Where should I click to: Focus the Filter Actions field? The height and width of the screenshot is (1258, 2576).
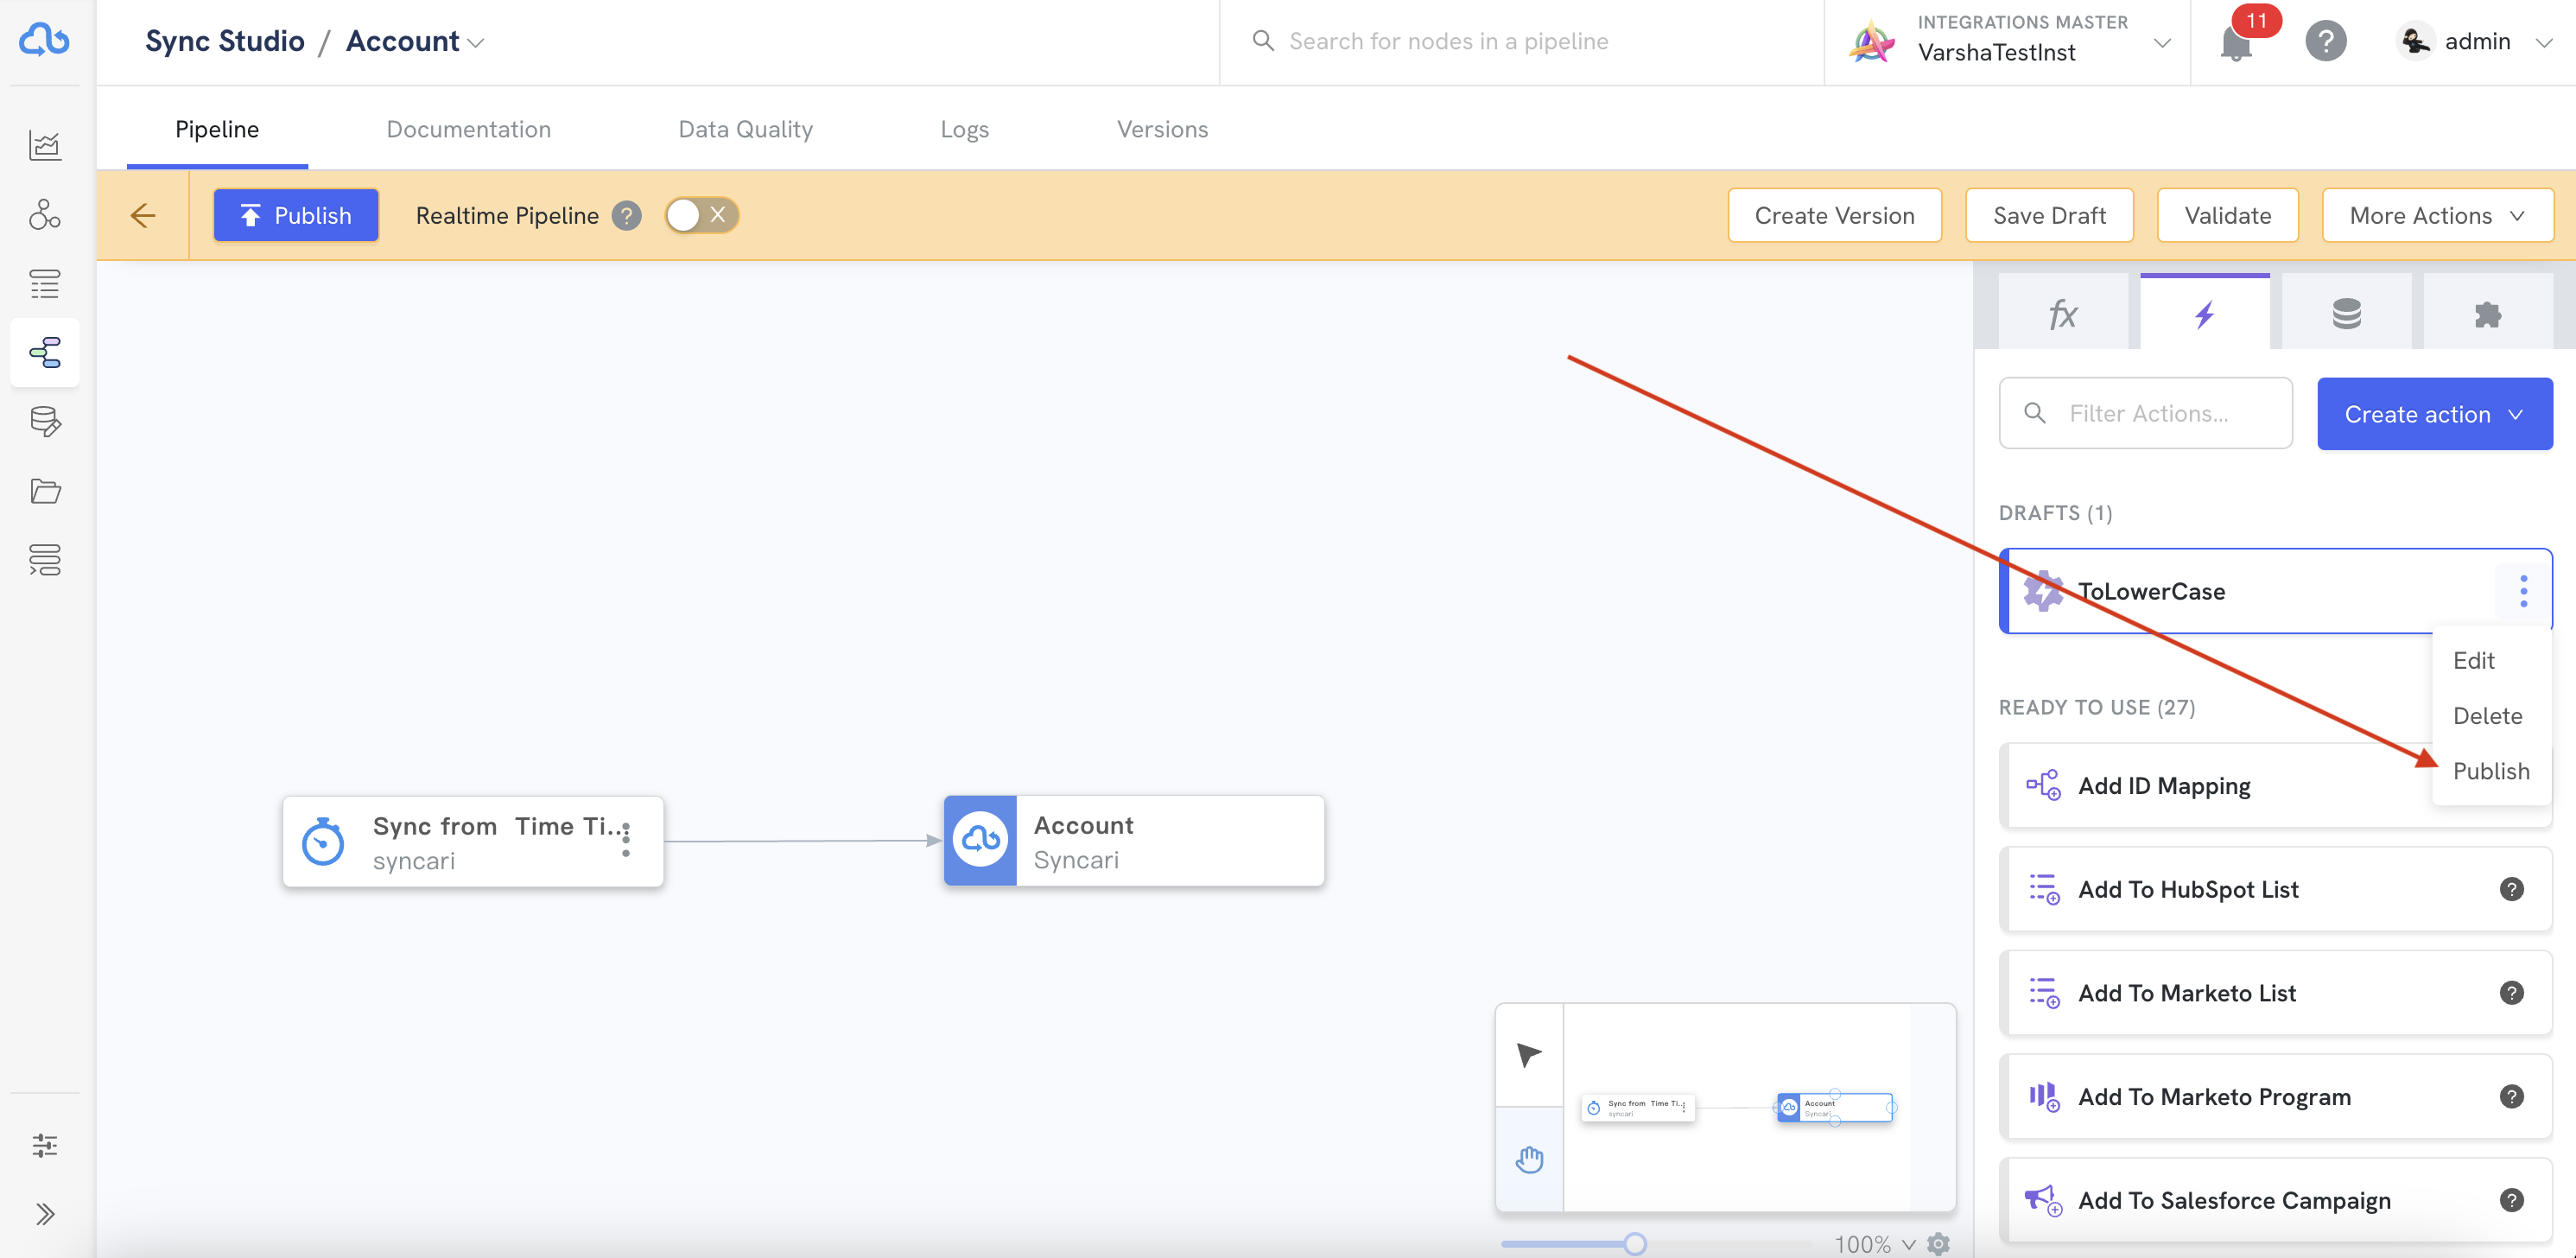[x=2145, y=413]
